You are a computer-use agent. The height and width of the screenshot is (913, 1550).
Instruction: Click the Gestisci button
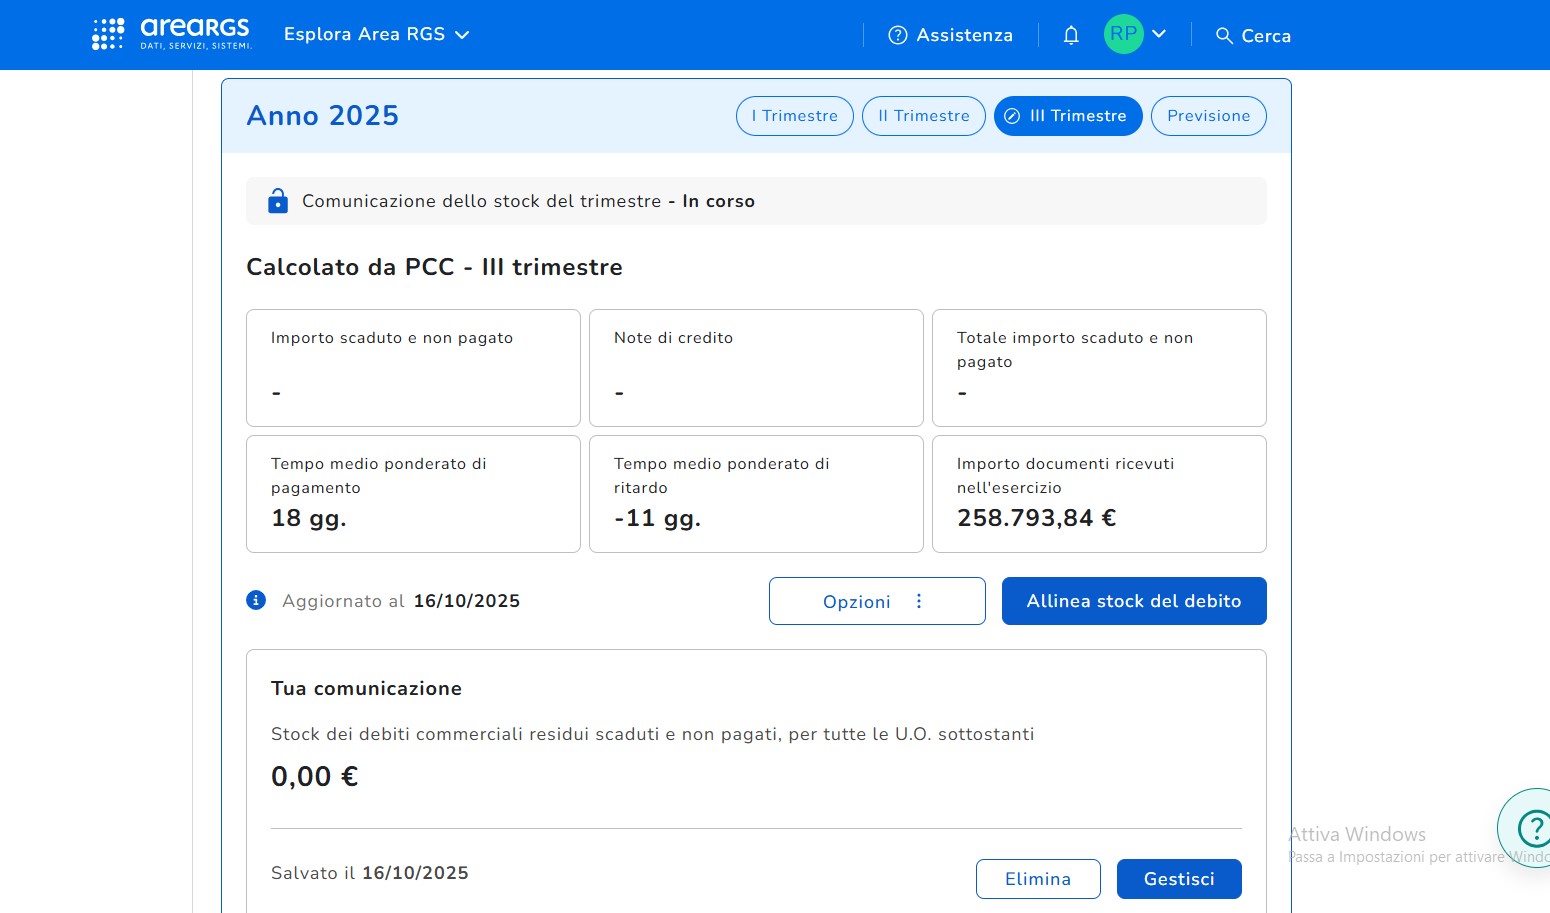point(1178,879)
